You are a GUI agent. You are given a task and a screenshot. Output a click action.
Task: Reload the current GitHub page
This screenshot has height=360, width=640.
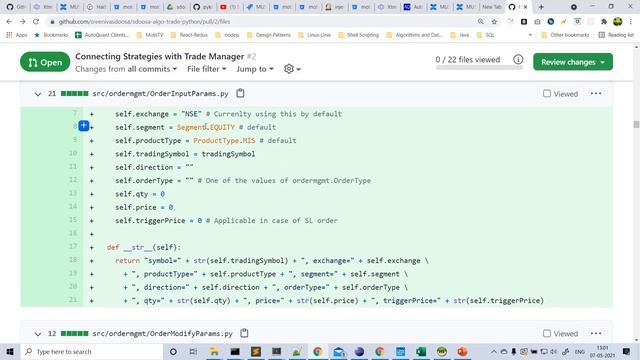(36, 22)
